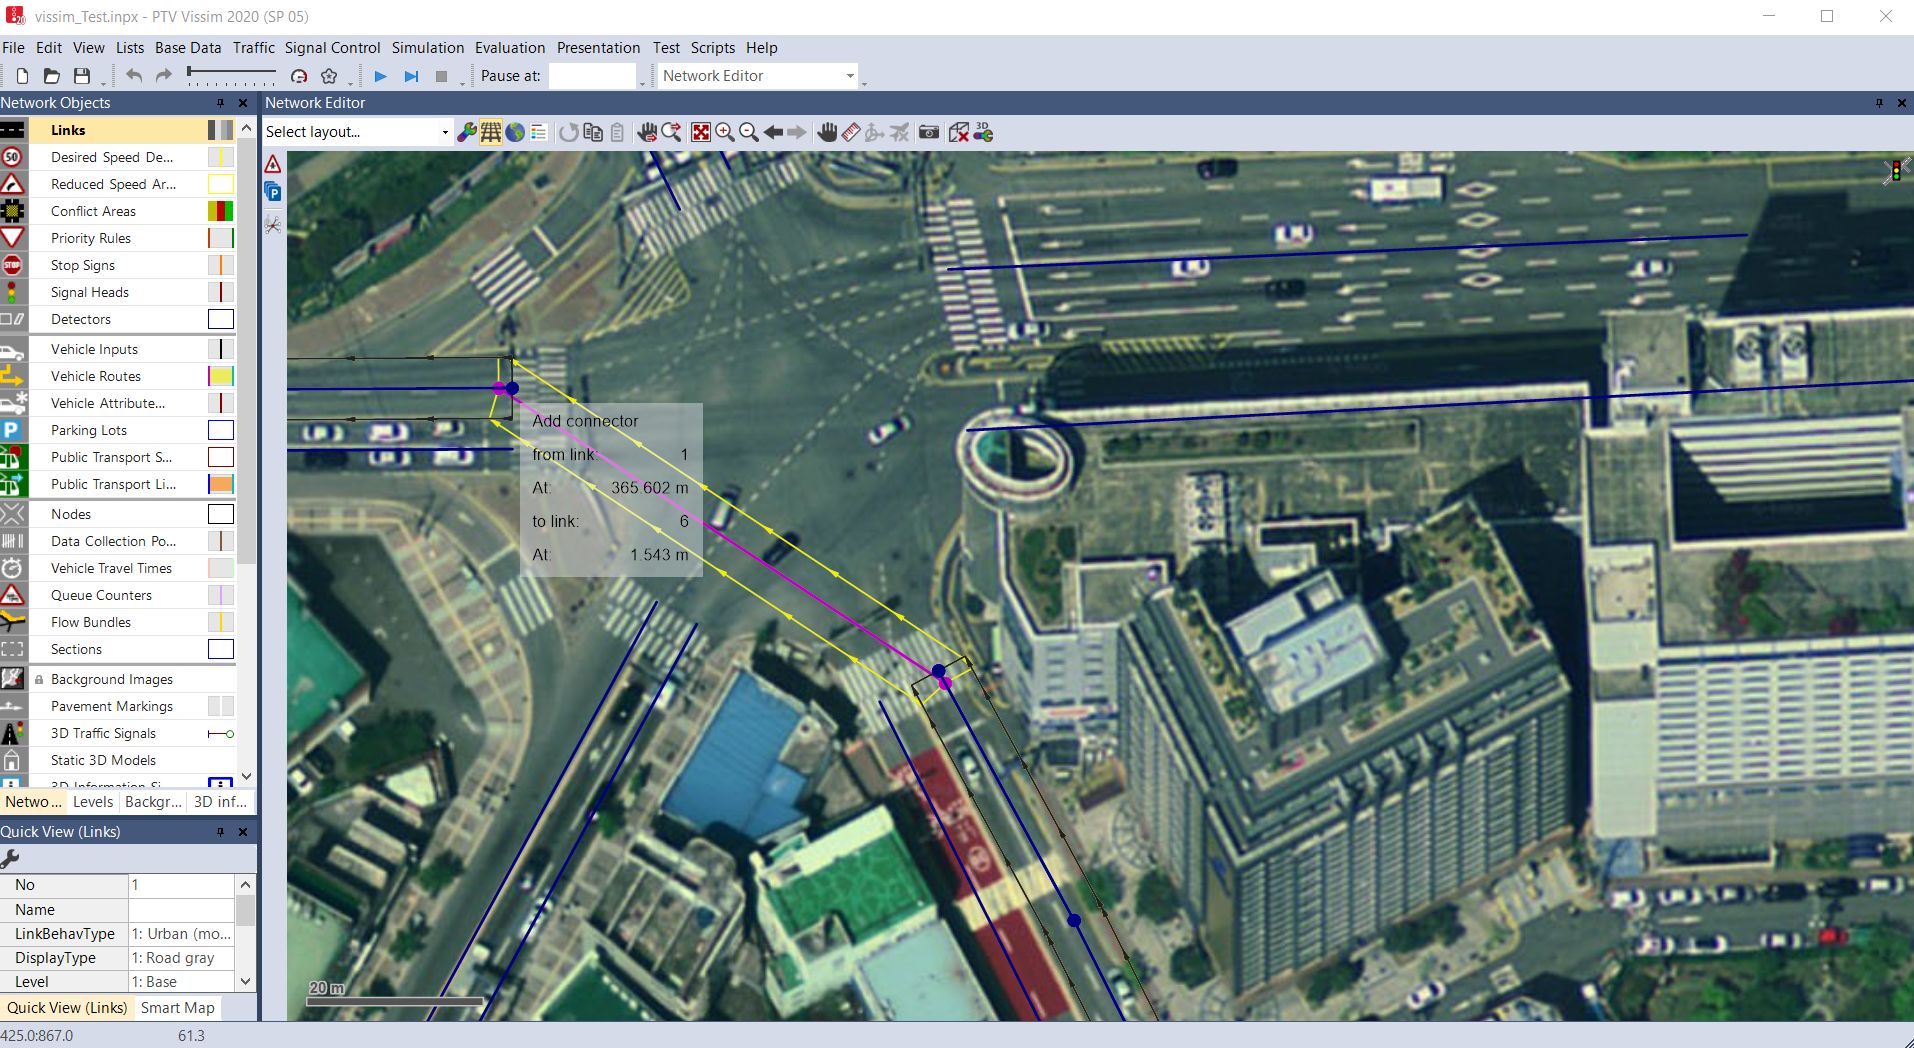This screenshot has width=1914, height=1048.
Task: Go to the previous view with back arrow
Action: pos(773,132)
